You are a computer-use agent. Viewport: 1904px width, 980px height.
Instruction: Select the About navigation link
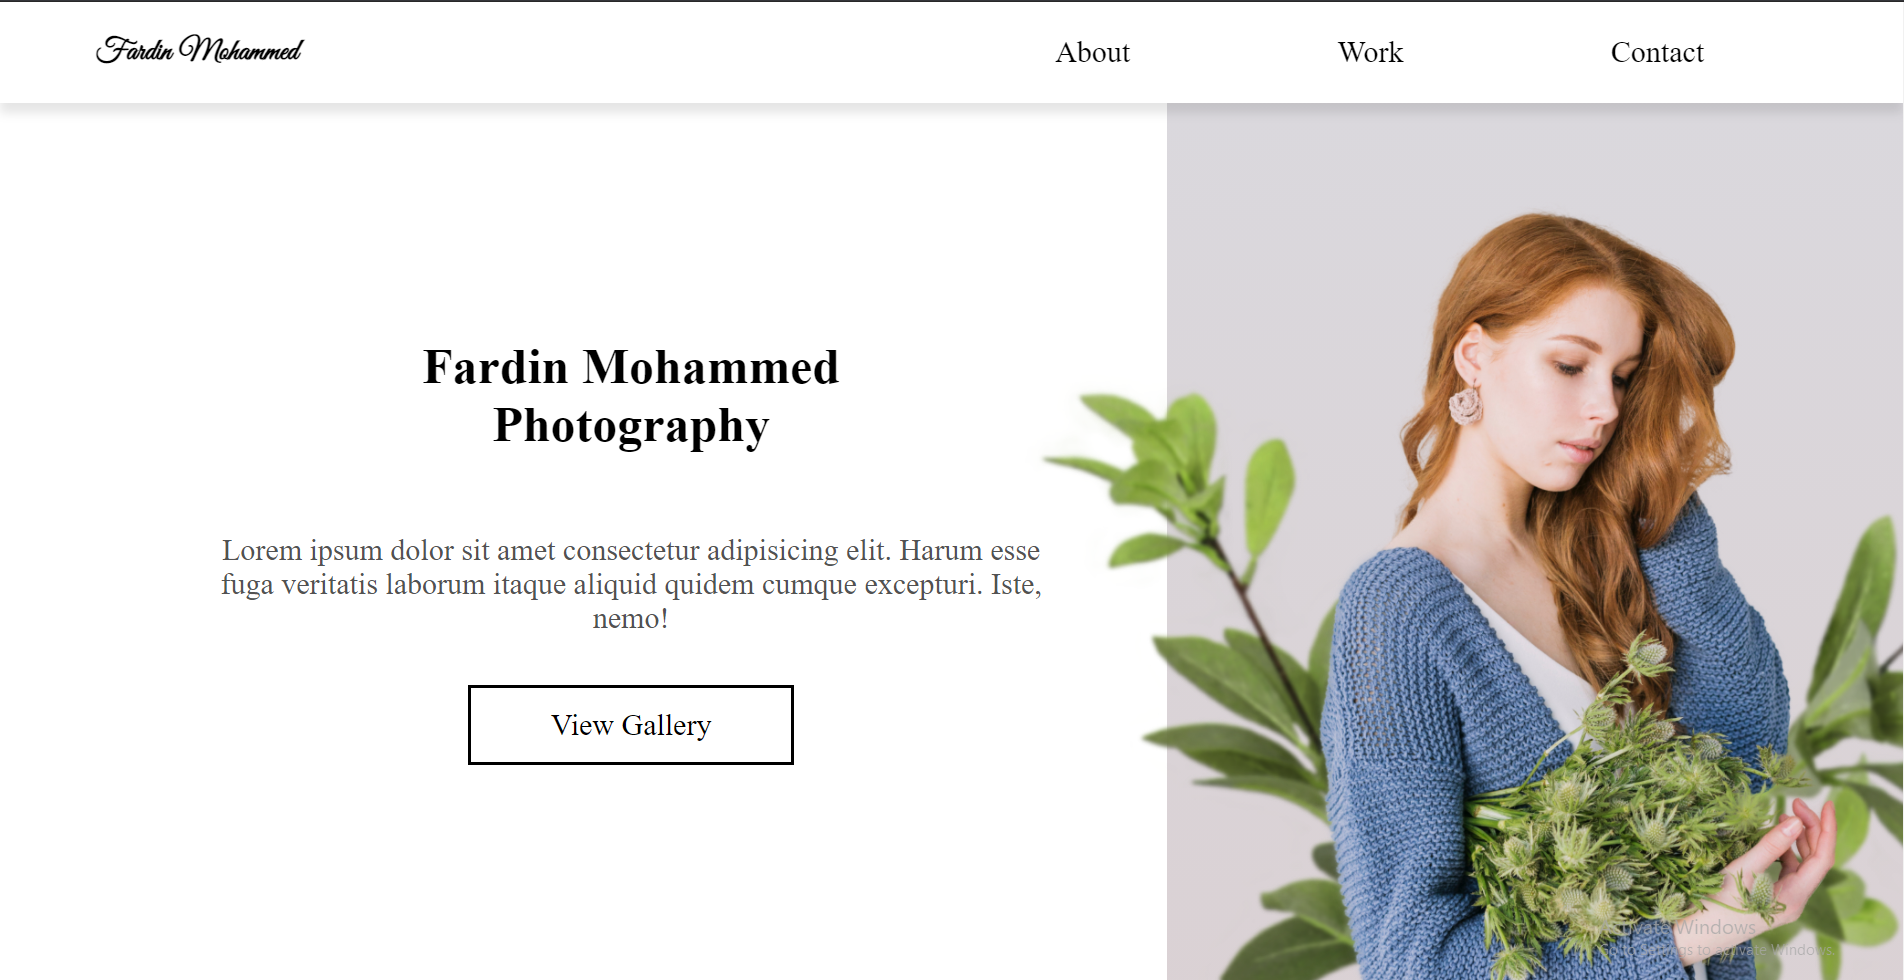pyautogui.click(x=1093, y=52)
